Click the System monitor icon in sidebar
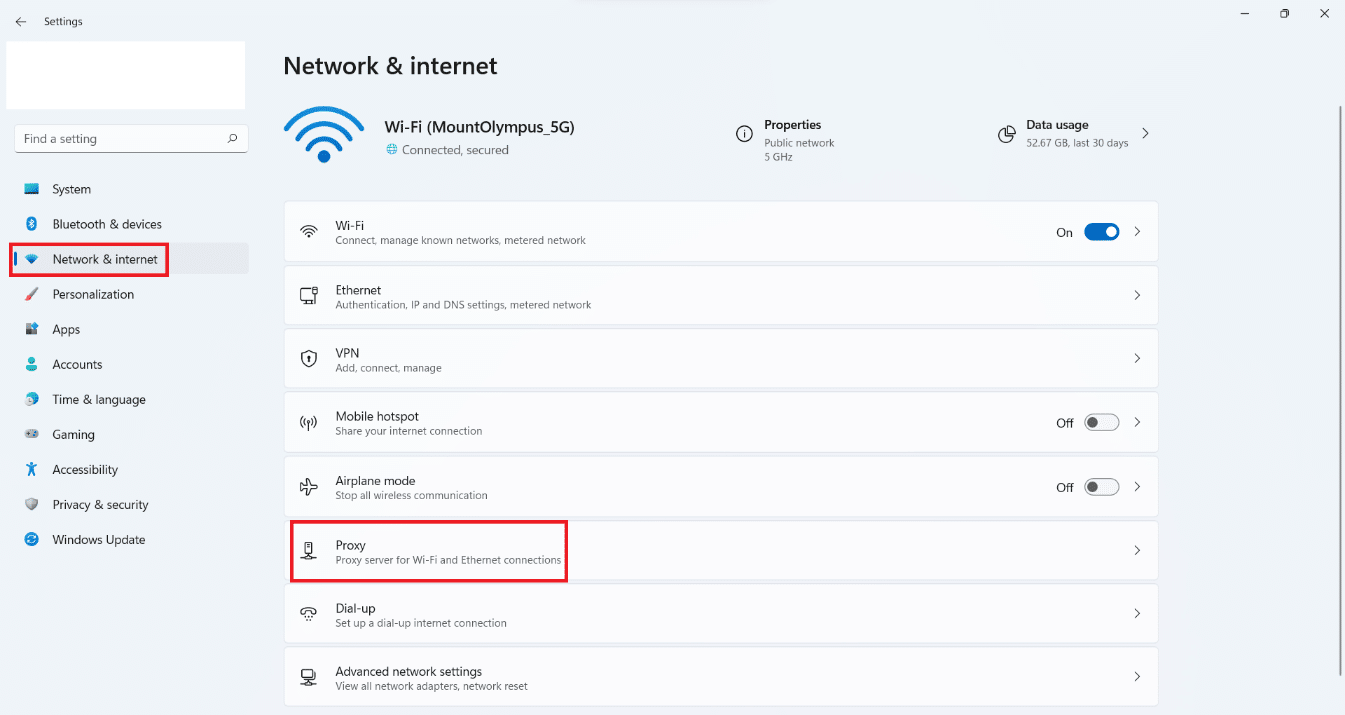 click(x=32, y=189)
